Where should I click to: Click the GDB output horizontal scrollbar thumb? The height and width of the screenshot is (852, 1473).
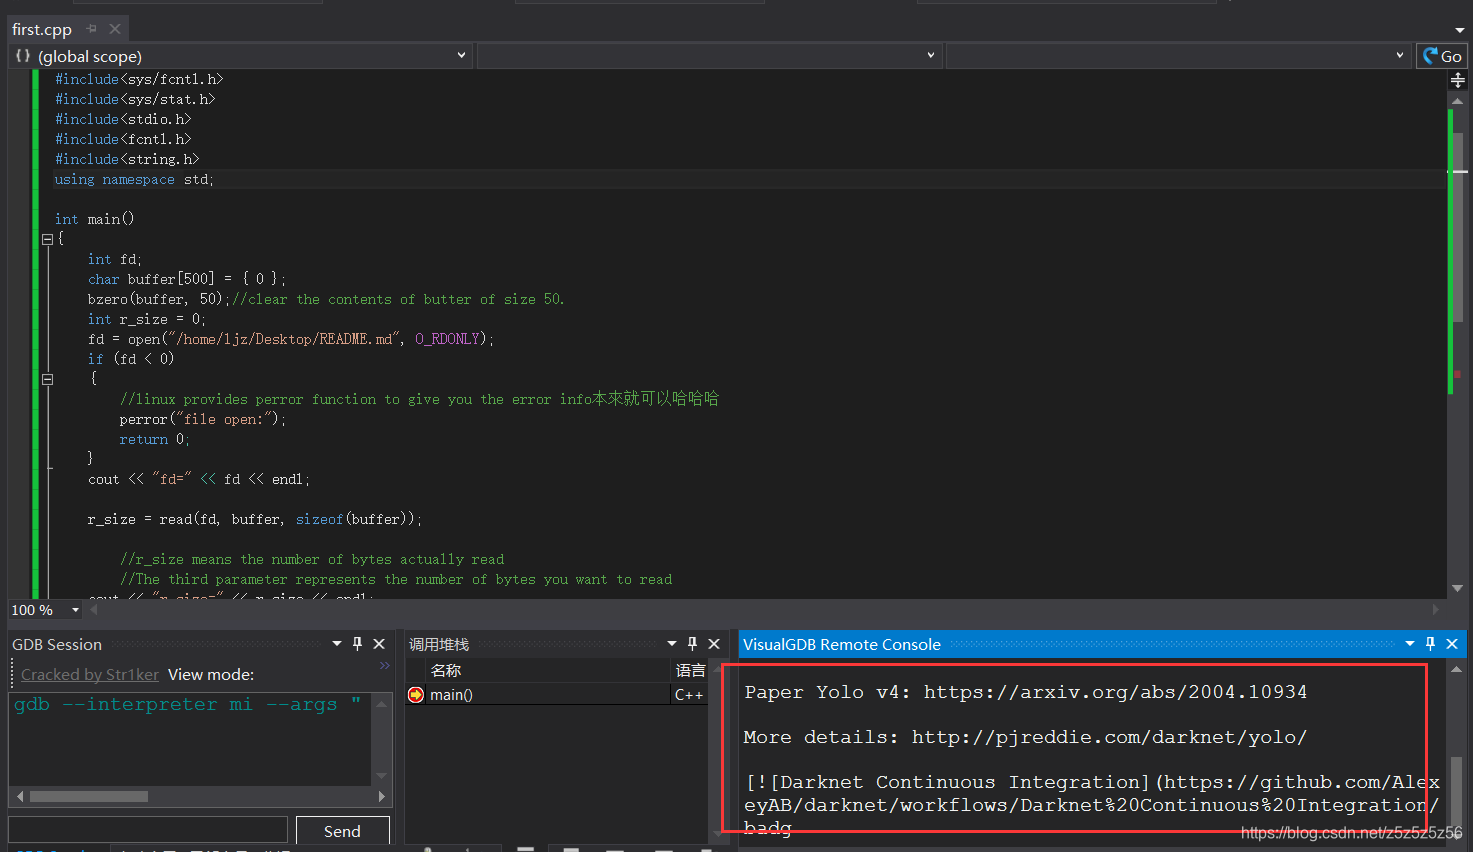[89, 797]
